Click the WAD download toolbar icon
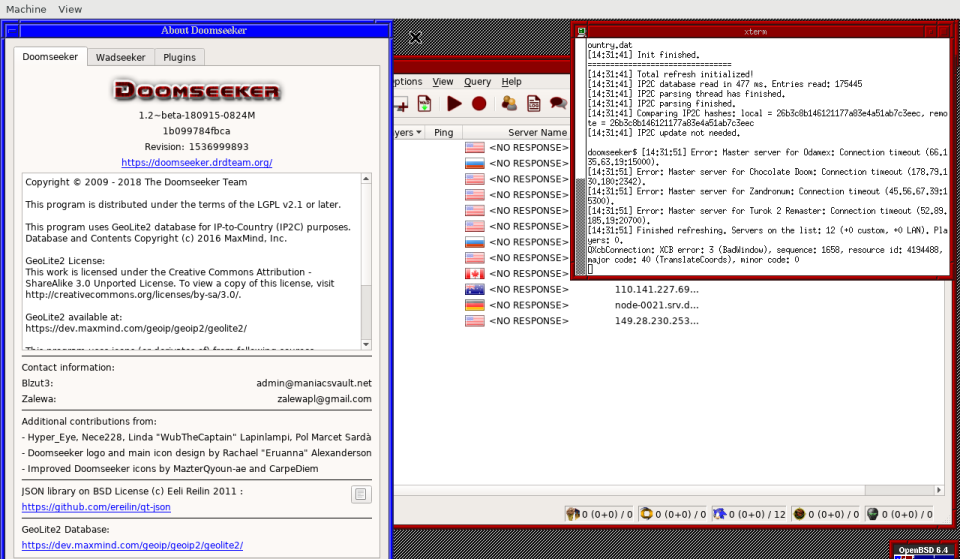The width and height of the screenshot is (960, 559). tap(424, 103)
